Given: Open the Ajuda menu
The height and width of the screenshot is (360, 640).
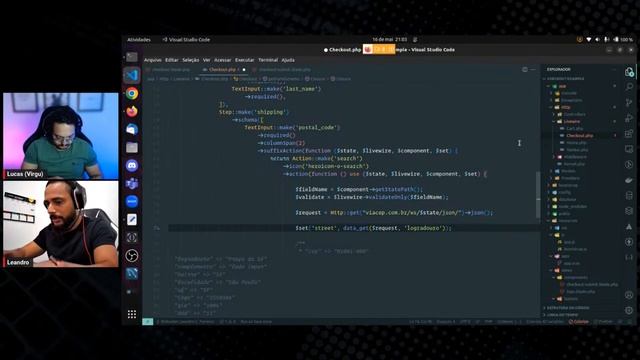Looking at the screenshot, I should coord(288,60).
